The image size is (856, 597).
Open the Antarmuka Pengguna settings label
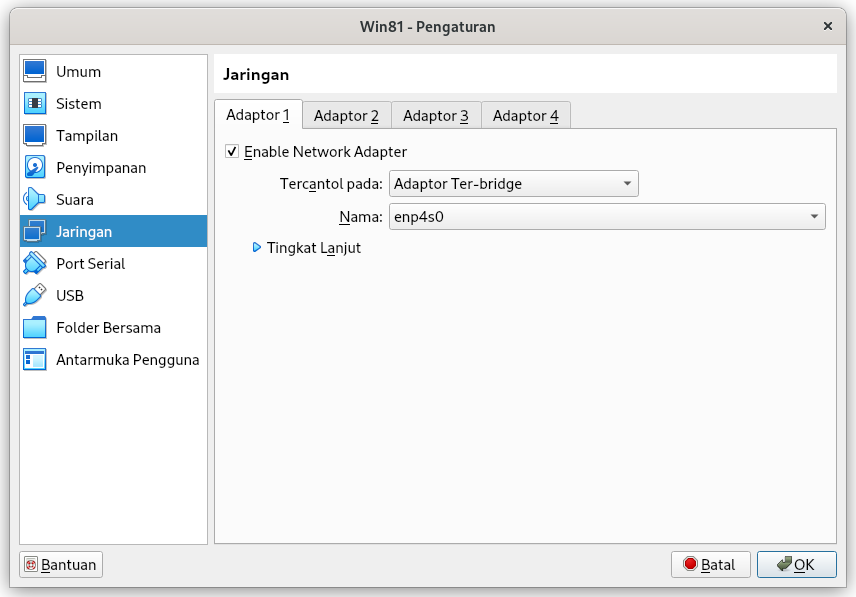128,360
